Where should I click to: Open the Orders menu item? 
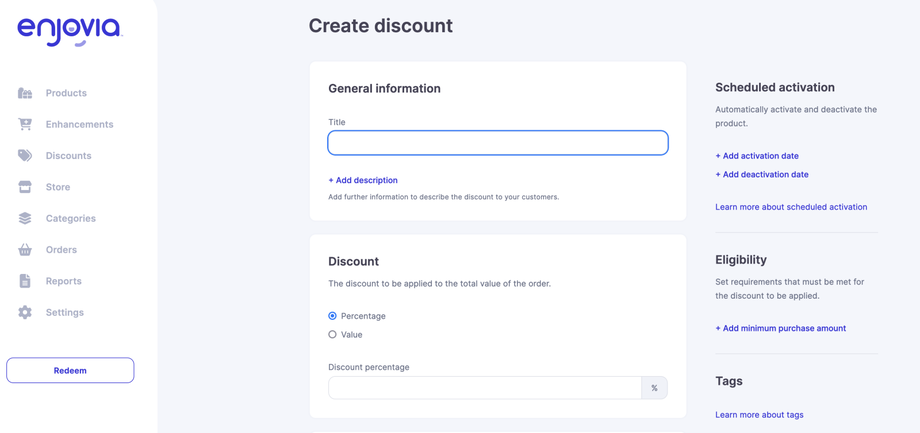61,250
